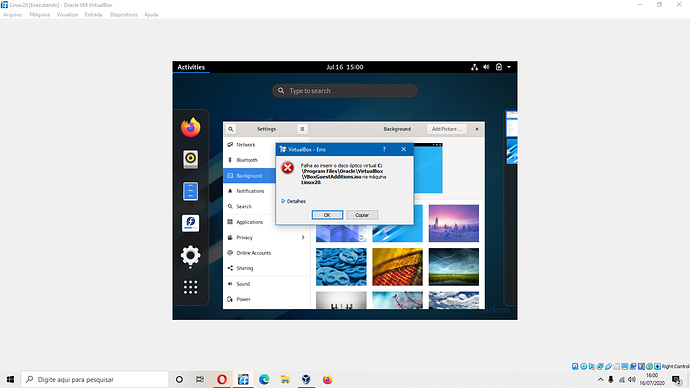The width and height of the screenshot is (690, 388).
Task: Click the Add Picture button
Action: pos(446,129)
